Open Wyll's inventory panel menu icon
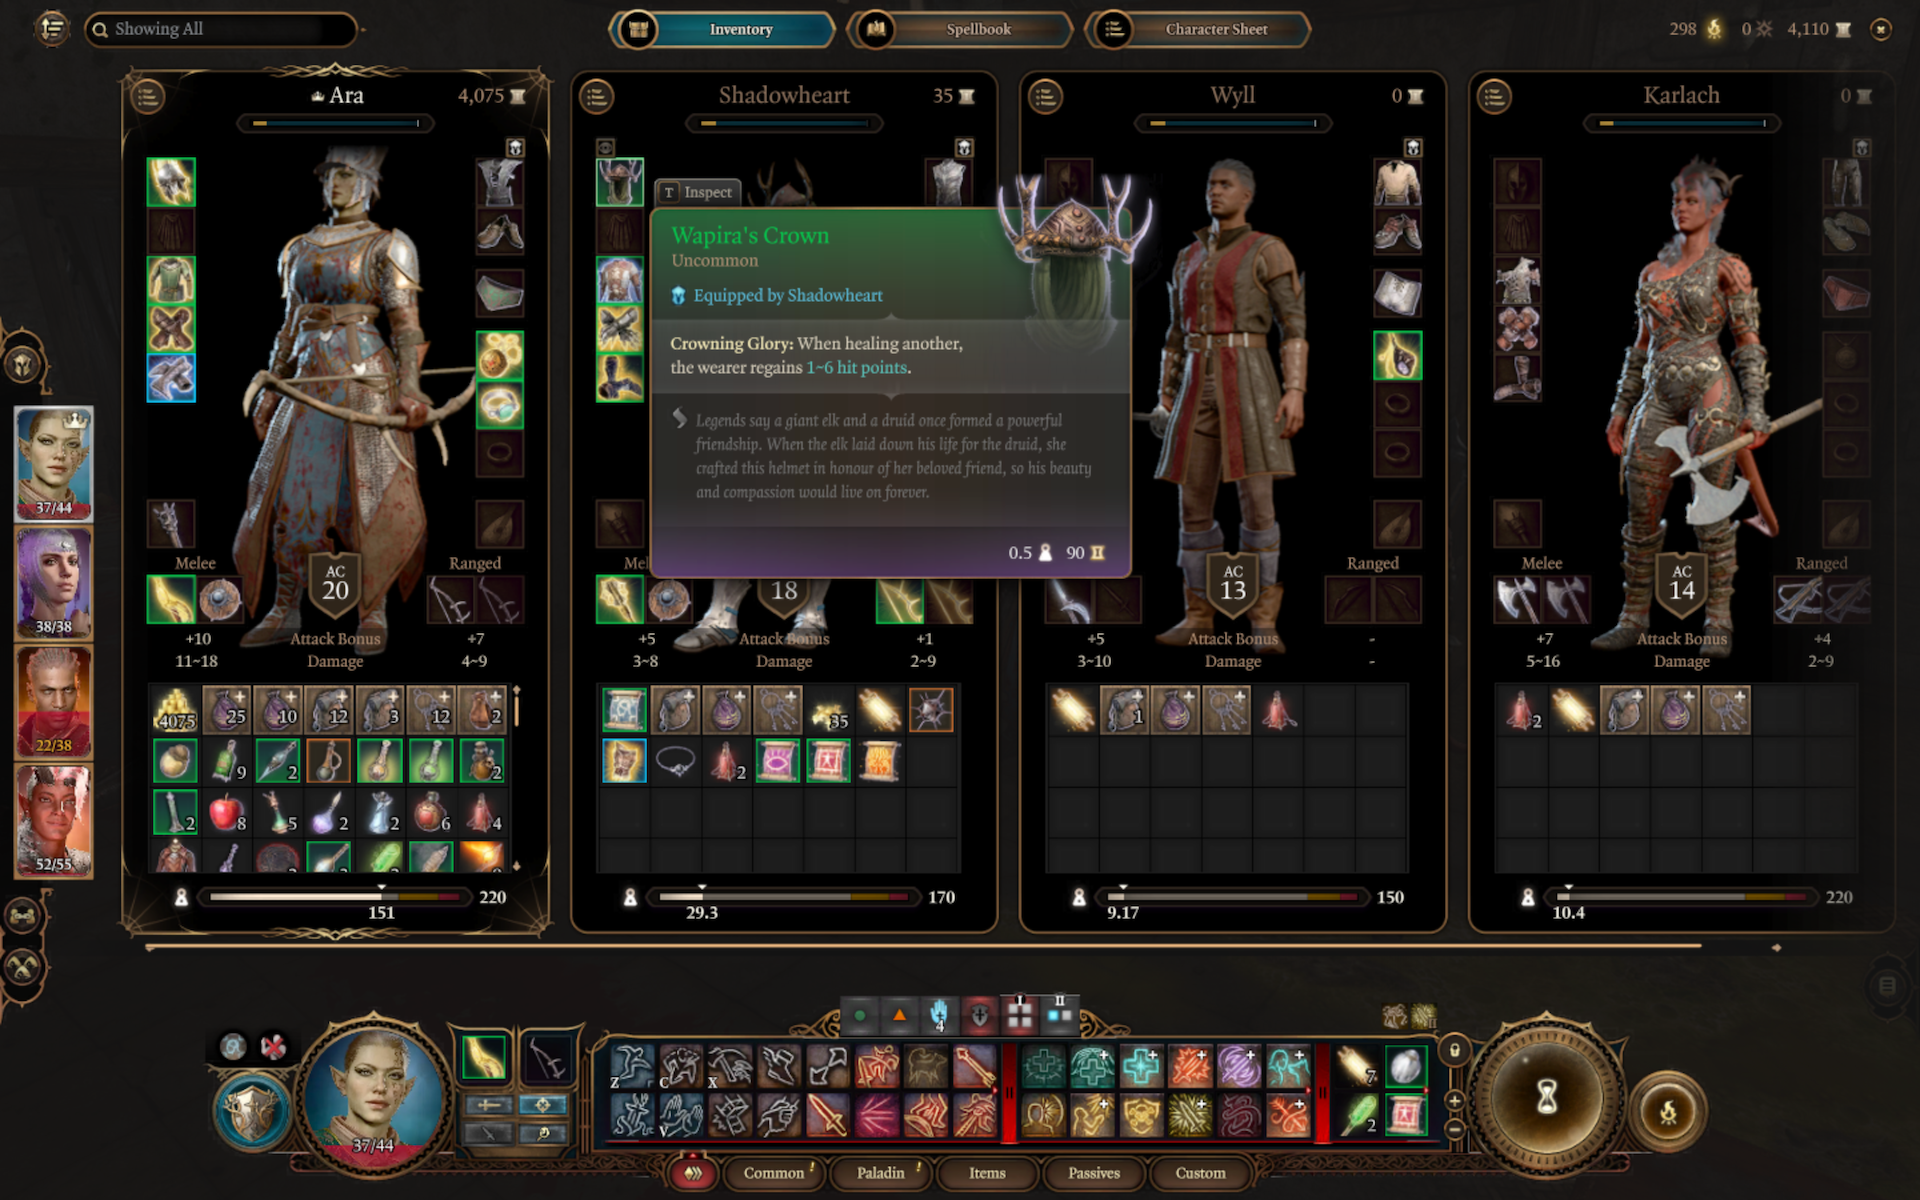 point(1046,97)
